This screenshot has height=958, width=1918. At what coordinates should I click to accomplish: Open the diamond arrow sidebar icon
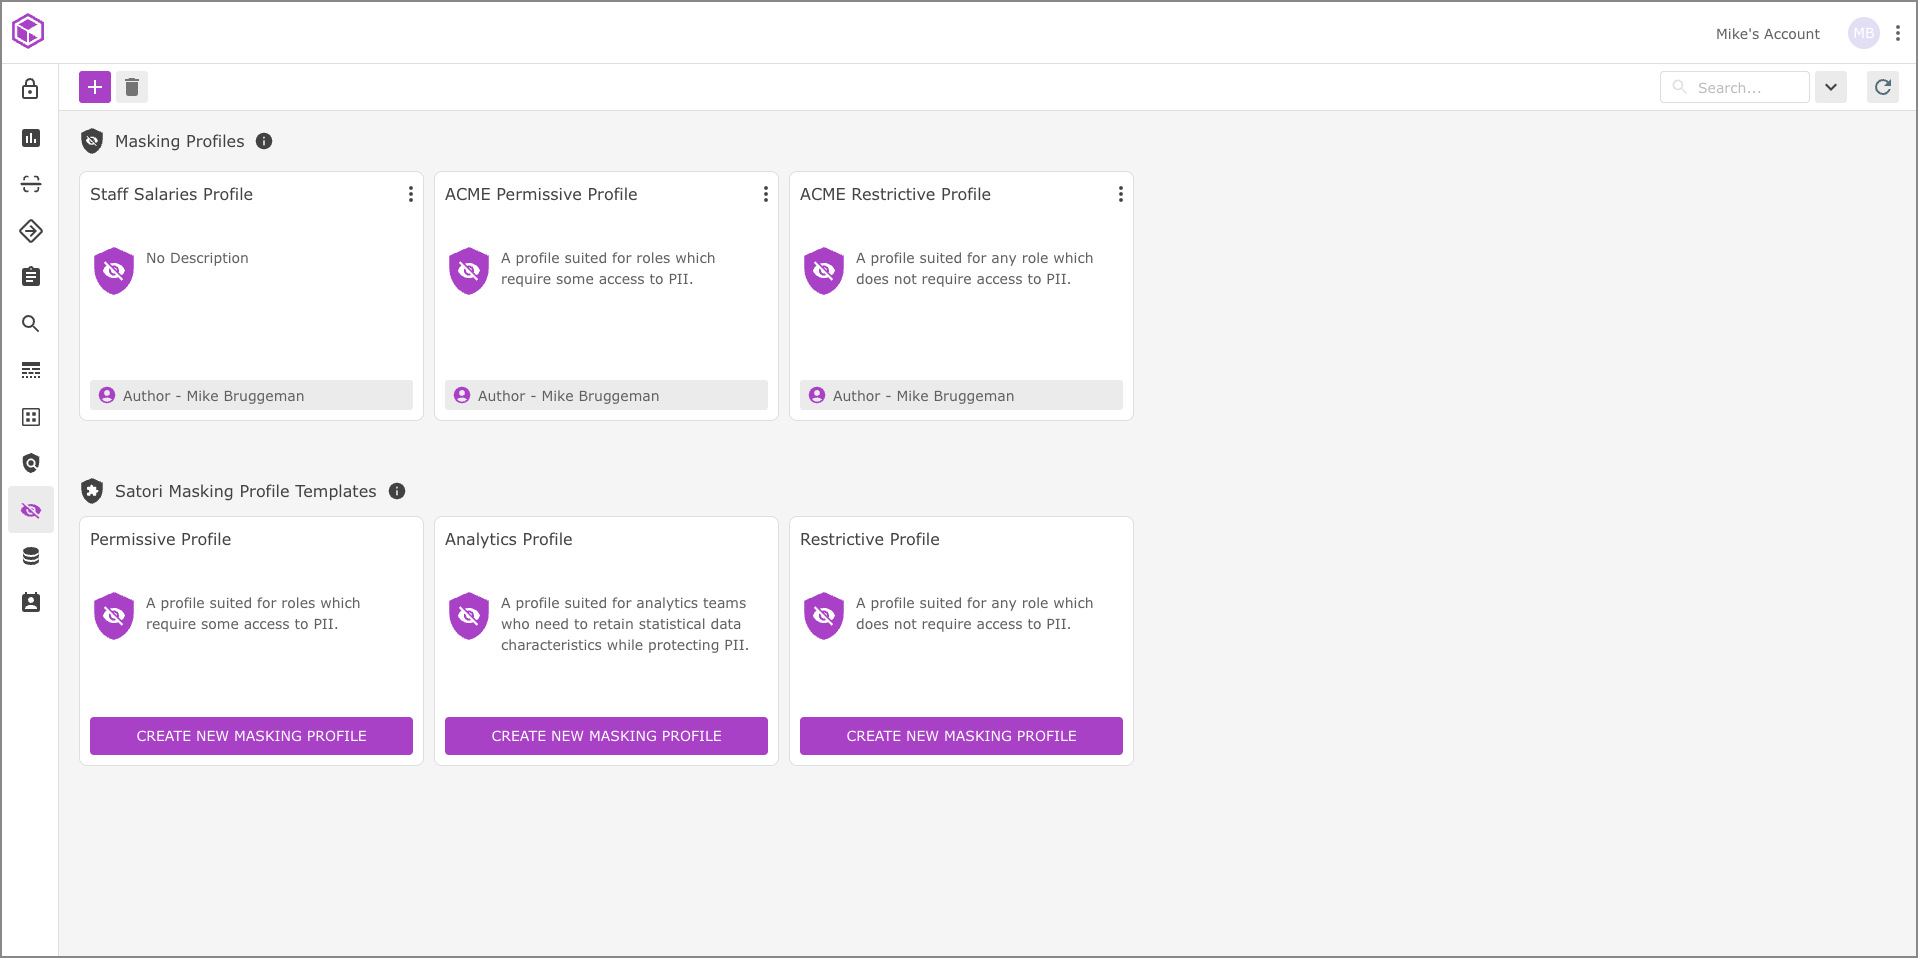pos(31,231)
